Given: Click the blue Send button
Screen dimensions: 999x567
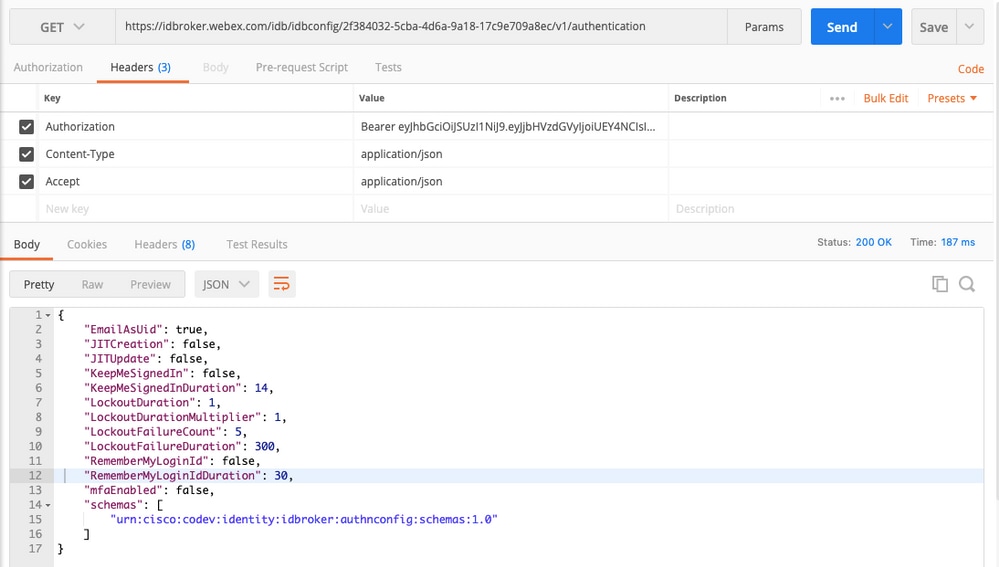Looking at the screenshot, I should click(841, 27).
